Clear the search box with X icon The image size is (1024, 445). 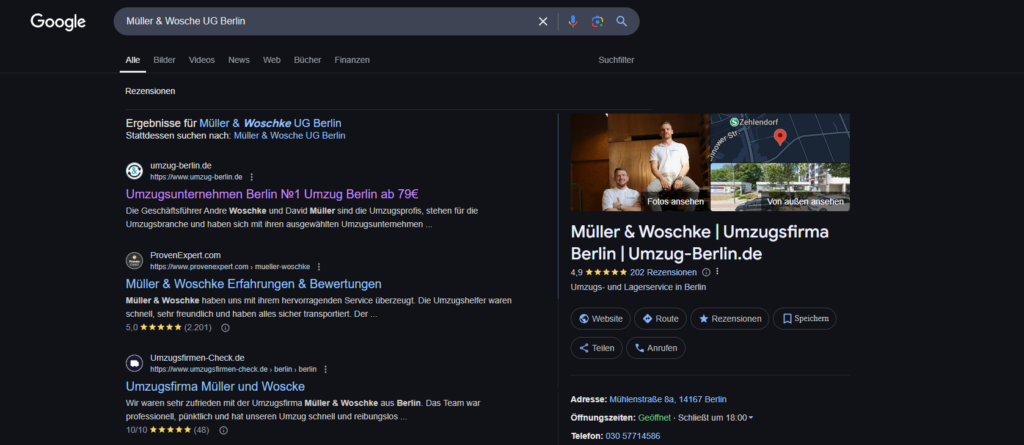[543, 22]
